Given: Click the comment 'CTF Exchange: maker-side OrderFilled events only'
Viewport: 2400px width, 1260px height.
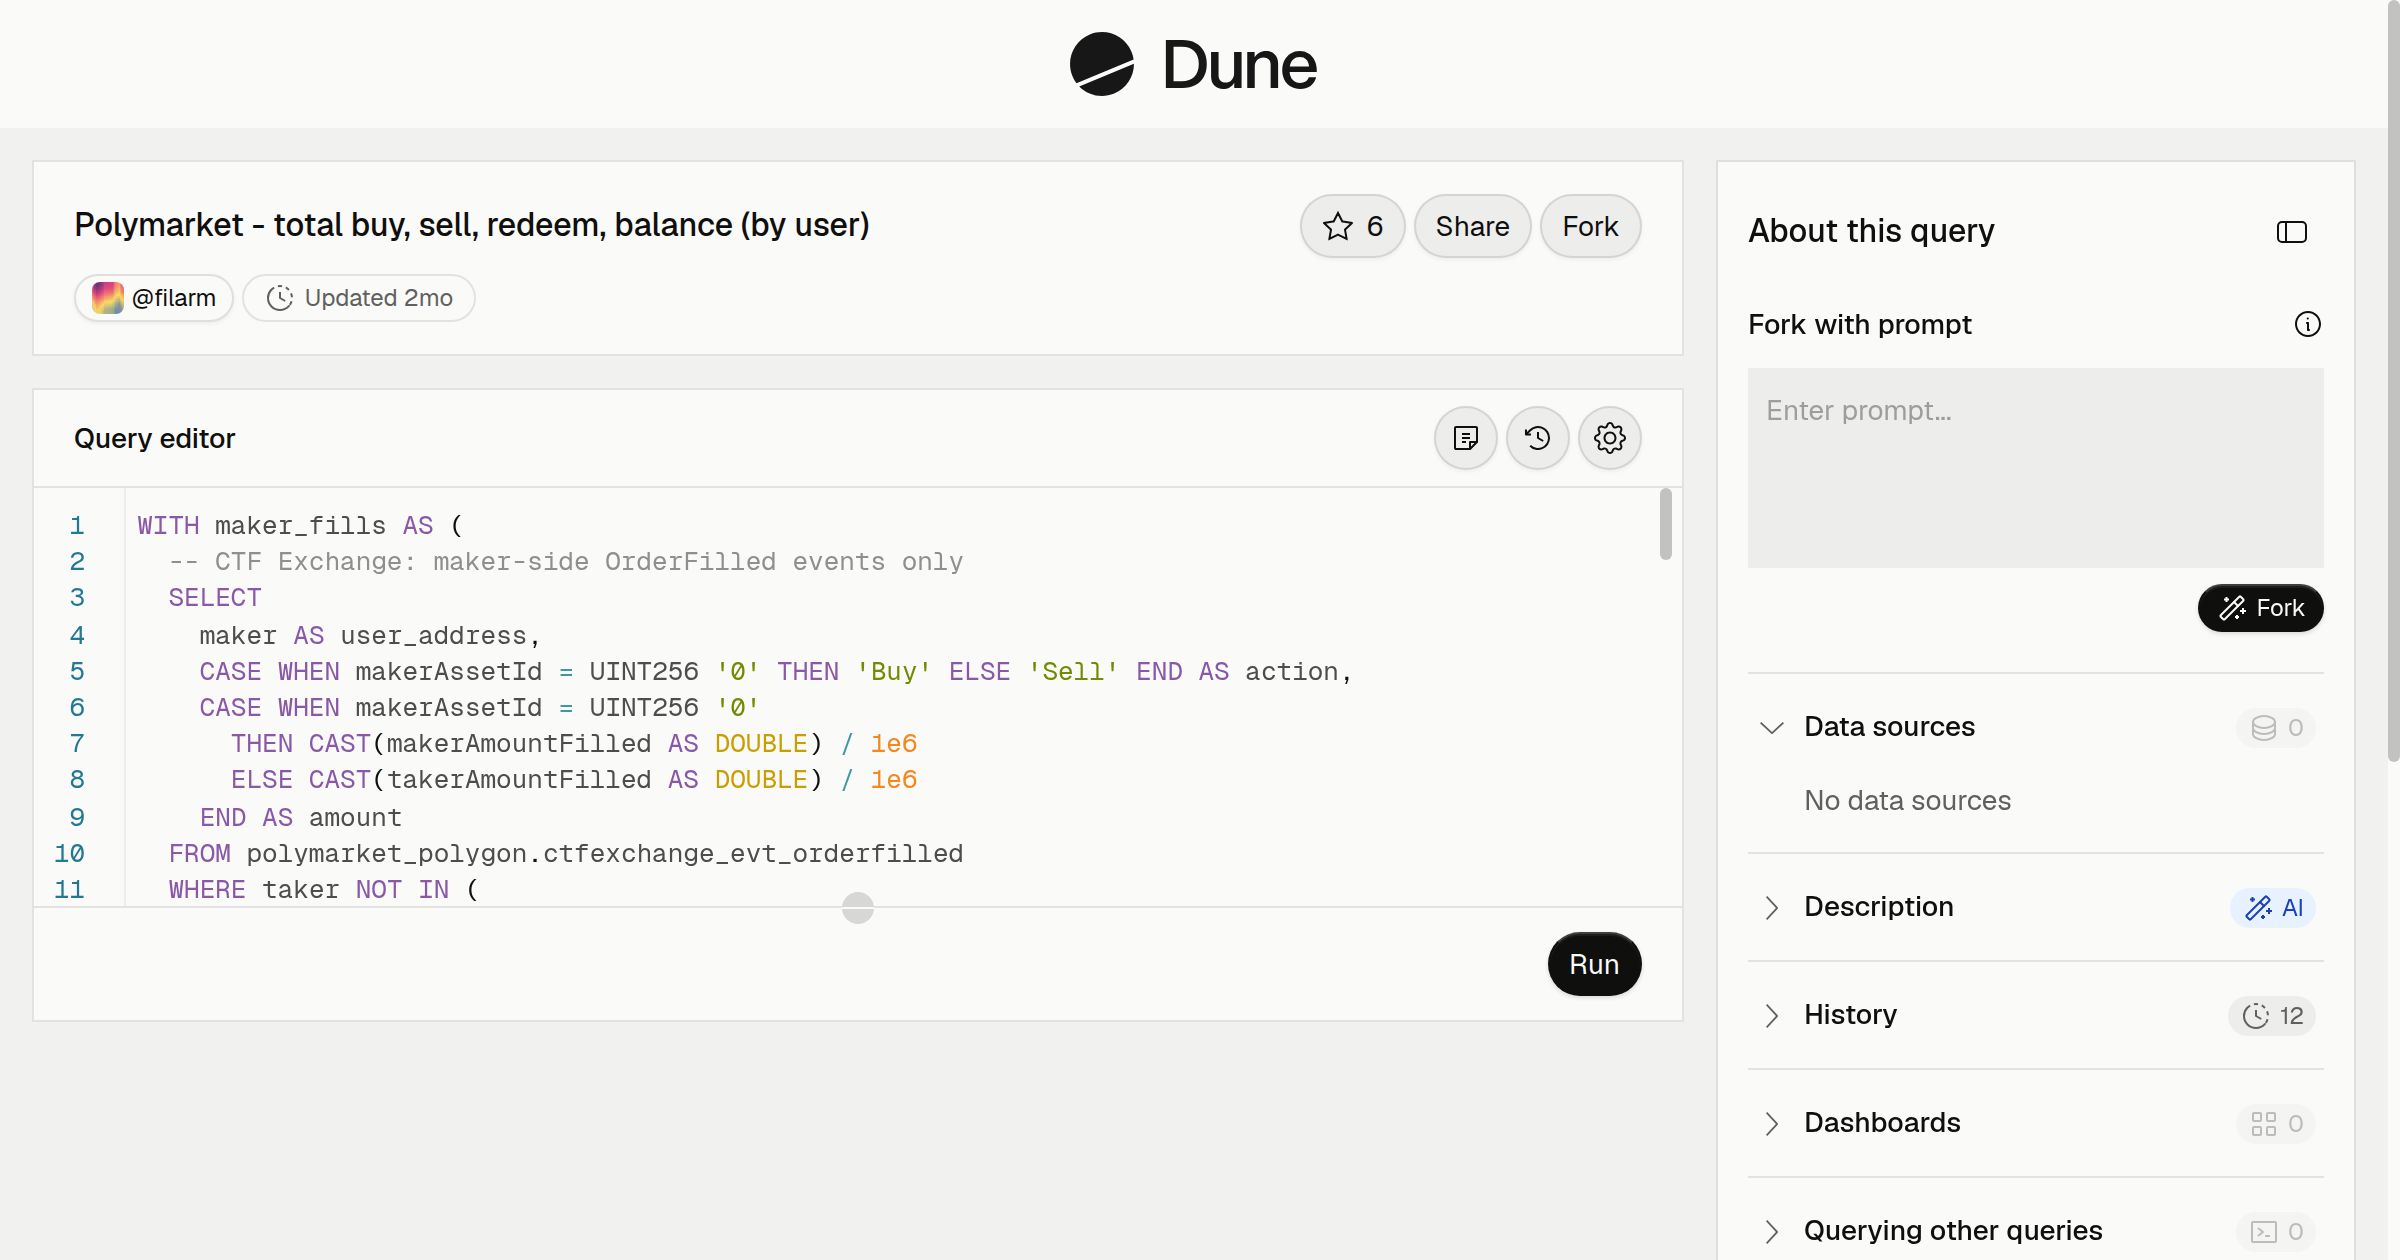Looking at the screenshot, I should (x=589, y=562).
